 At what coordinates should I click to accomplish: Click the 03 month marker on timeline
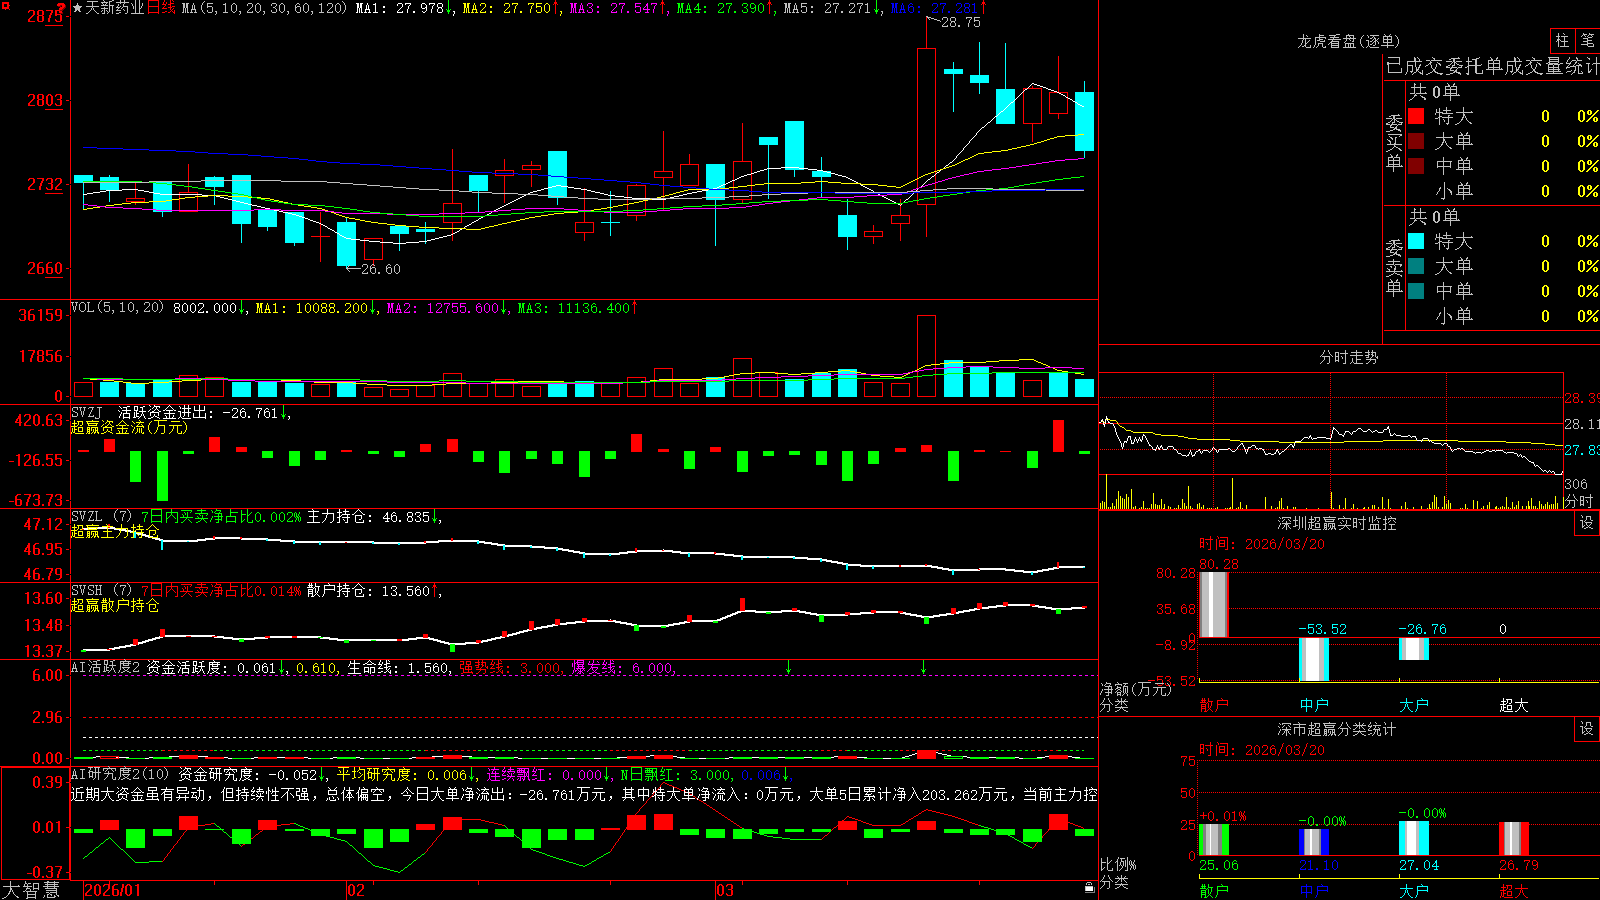725,890
